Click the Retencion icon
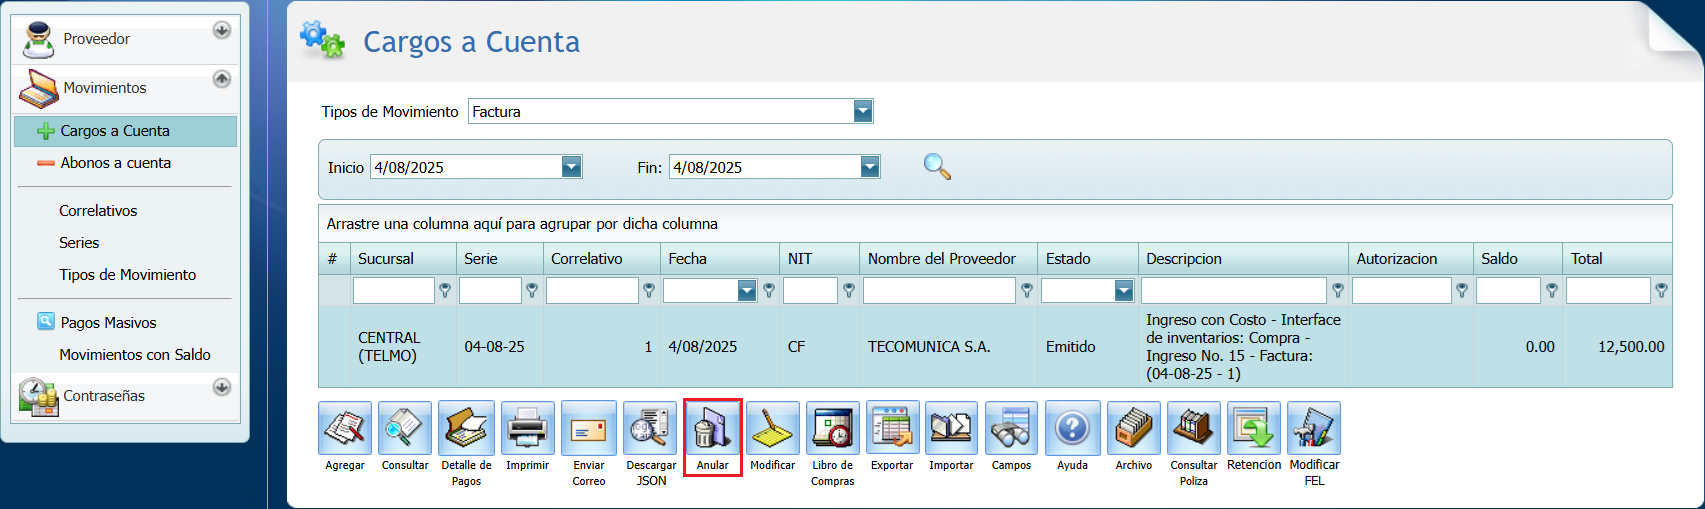This screenshot has width=1705, height=509. pyautogui.click(x=1254, y=428)
